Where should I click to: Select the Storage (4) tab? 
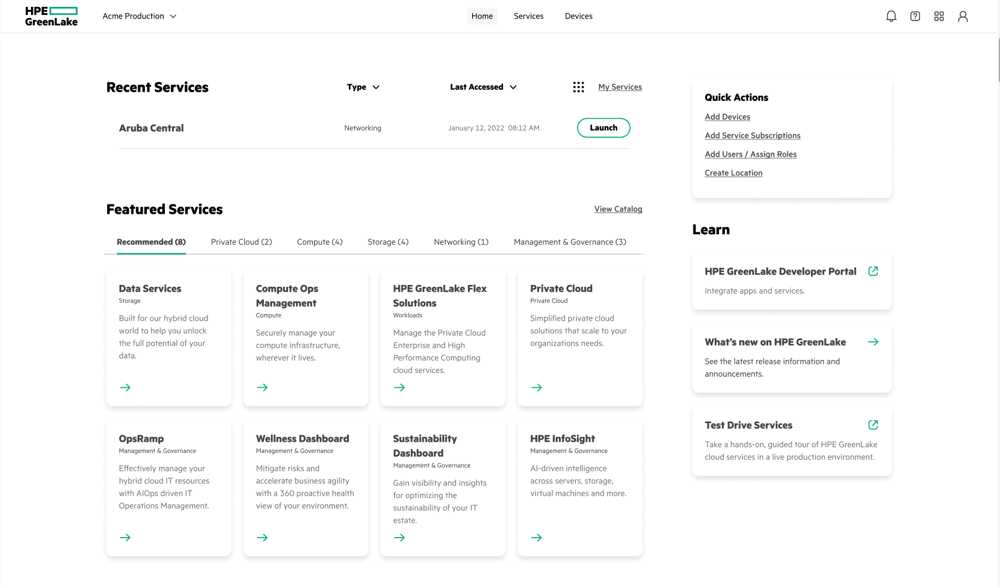[x=388, y=242]
